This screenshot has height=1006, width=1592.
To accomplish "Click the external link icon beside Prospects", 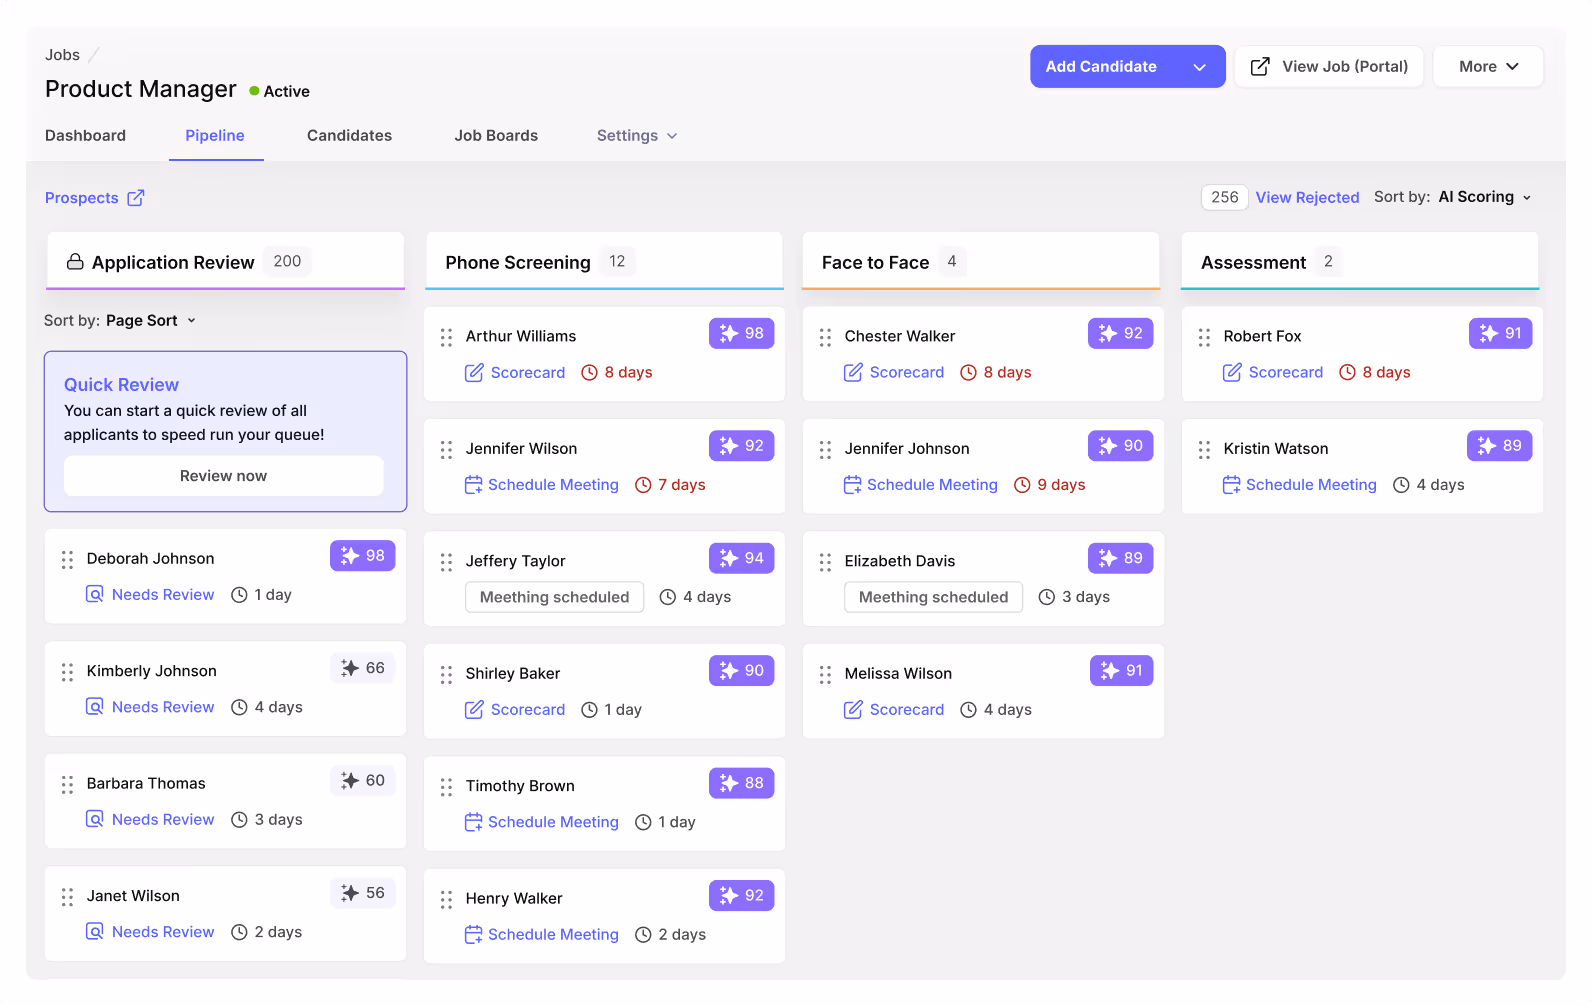I will (136, 198).
